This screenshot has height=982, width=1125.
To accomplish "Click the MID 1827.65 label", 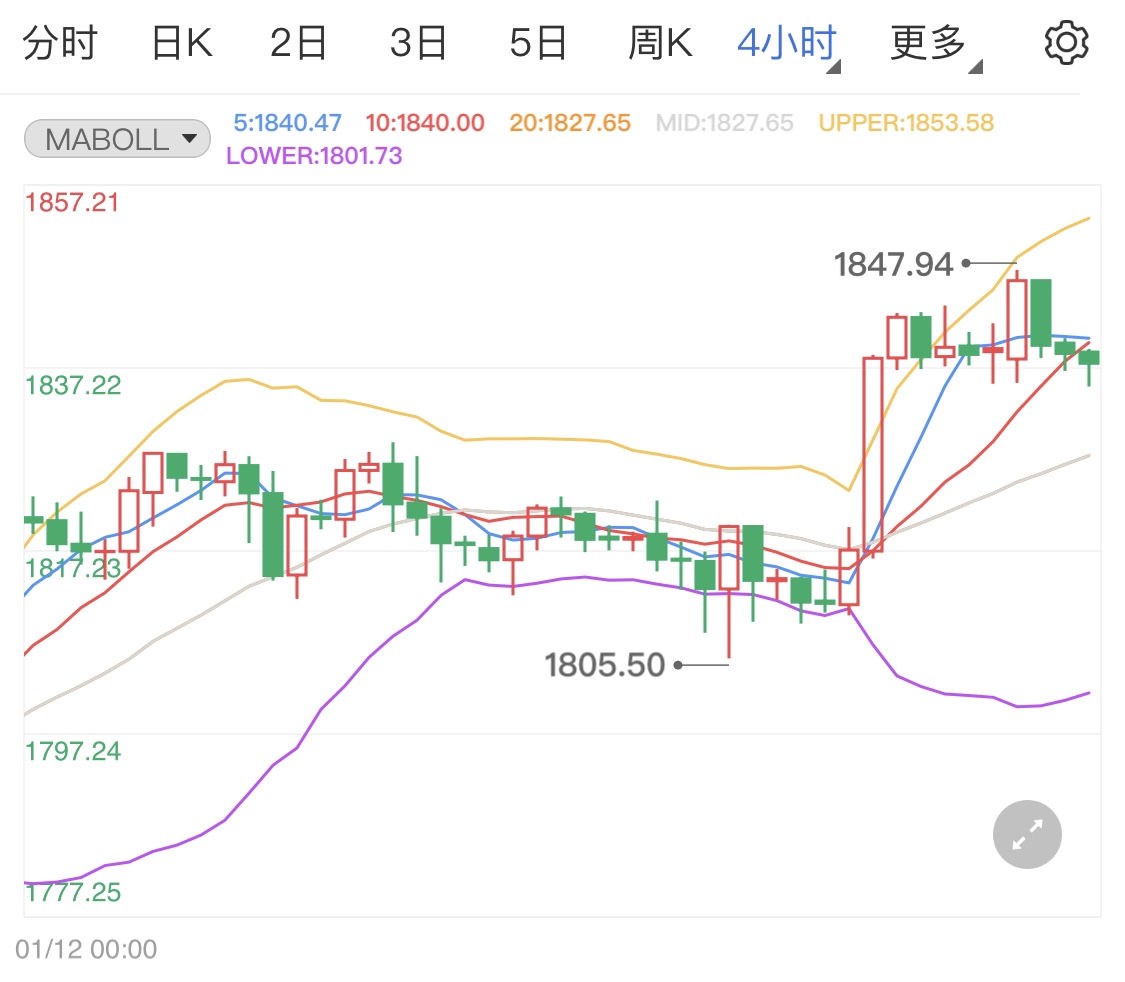I will pyautogui.click(x=724, y=123).
